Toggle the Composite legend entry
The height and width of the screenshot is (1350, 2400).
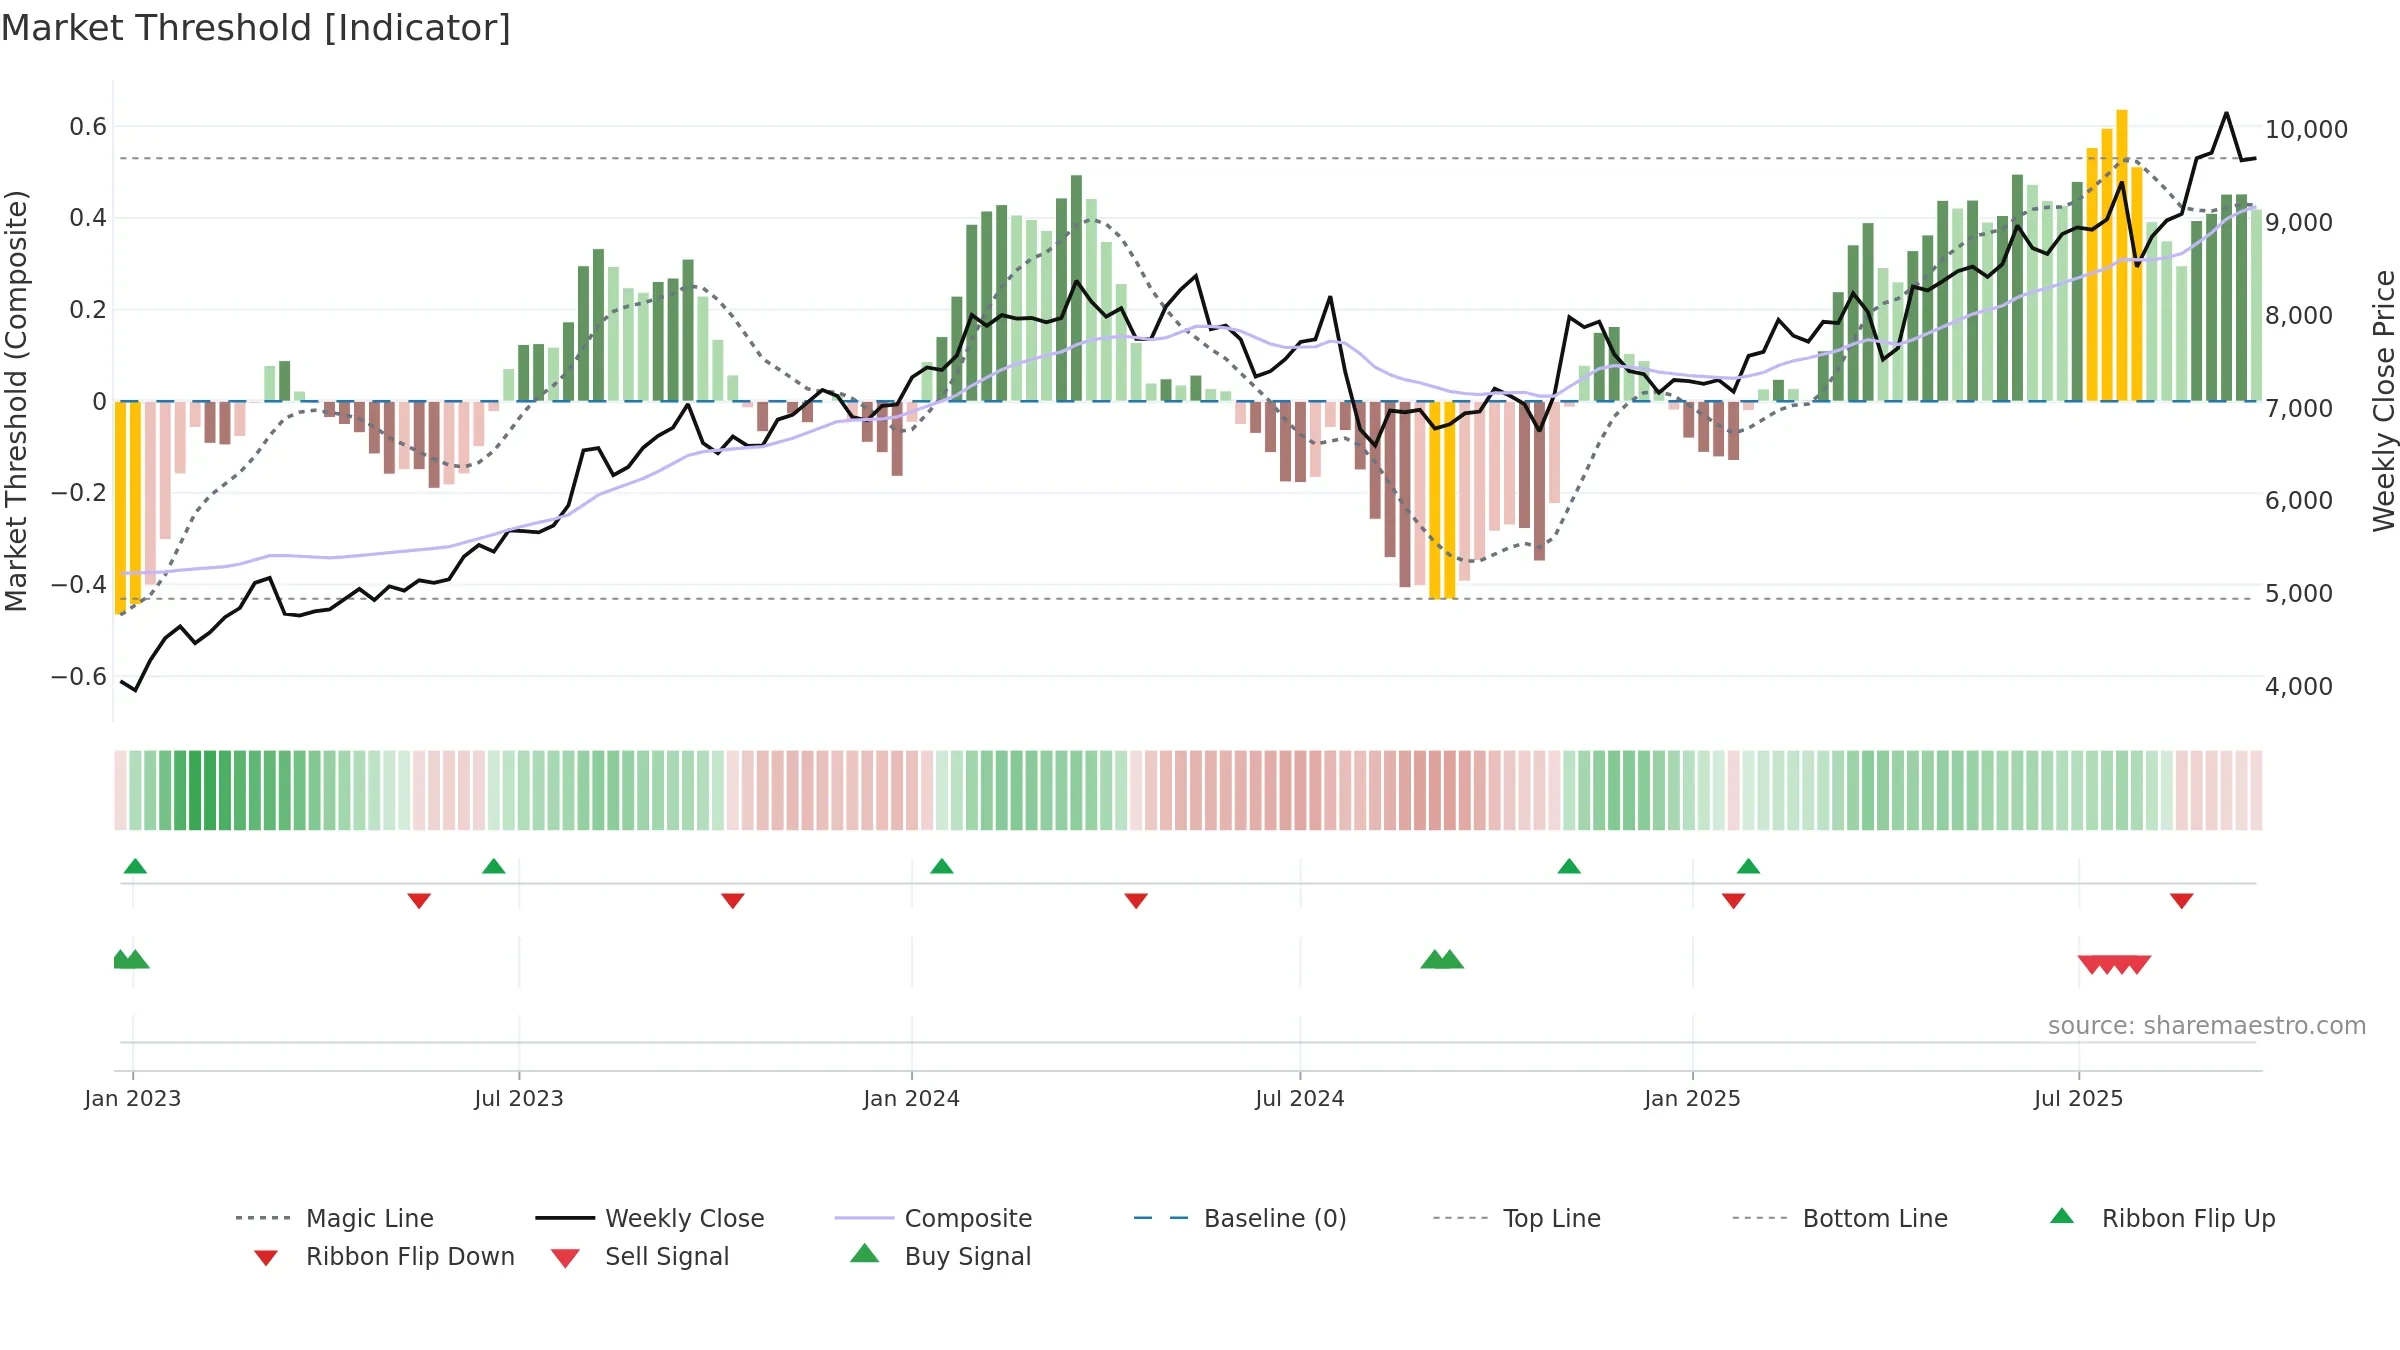(x=933, y=1218)
